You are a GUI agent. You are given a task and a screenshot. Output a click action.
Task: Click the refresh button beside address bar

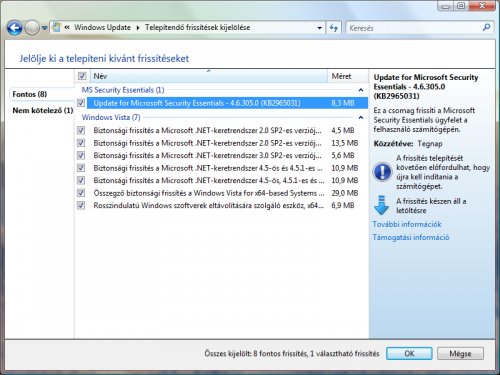[x=334, y=28]
